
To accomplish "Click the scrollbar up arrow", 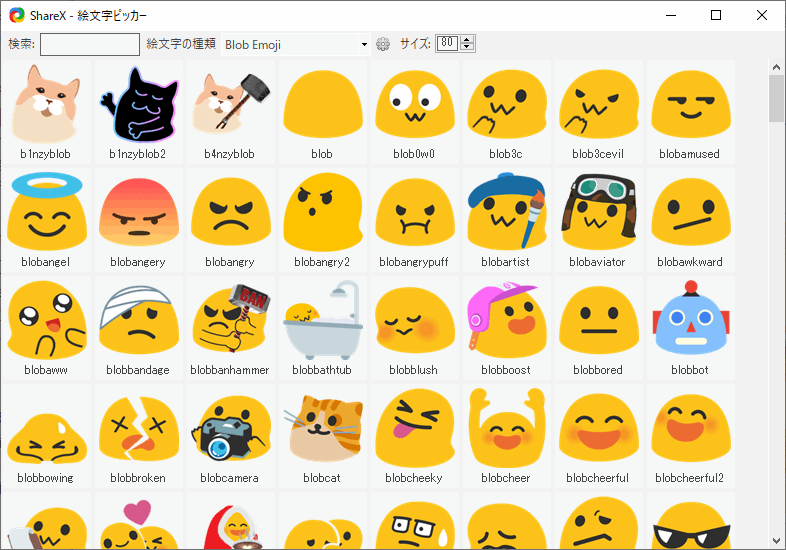I will point(776,67).
